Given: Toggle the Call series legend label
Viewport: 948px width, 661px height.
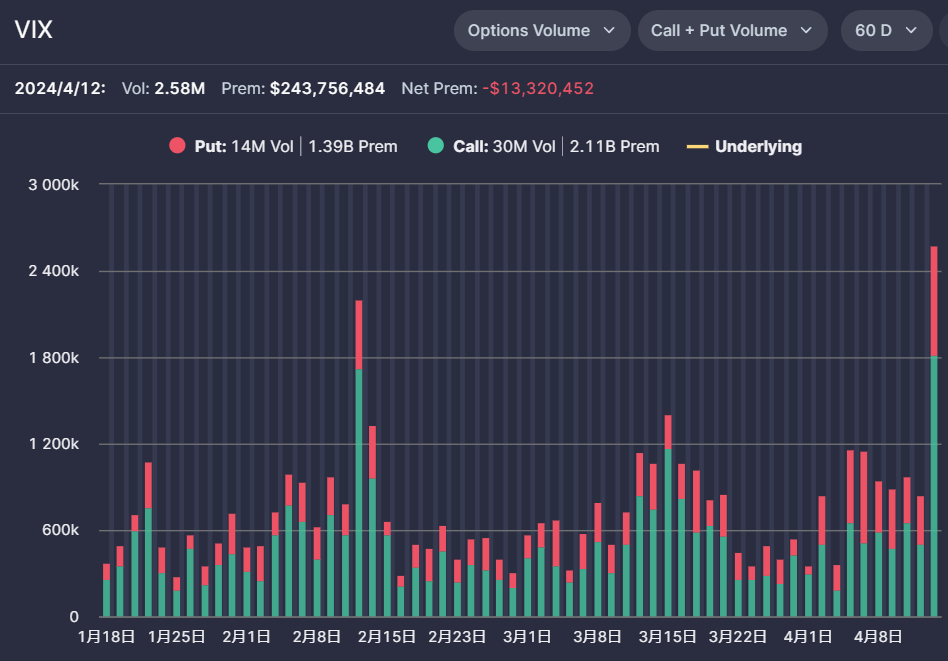Looking at the screenshot, I should coord(469,146).
